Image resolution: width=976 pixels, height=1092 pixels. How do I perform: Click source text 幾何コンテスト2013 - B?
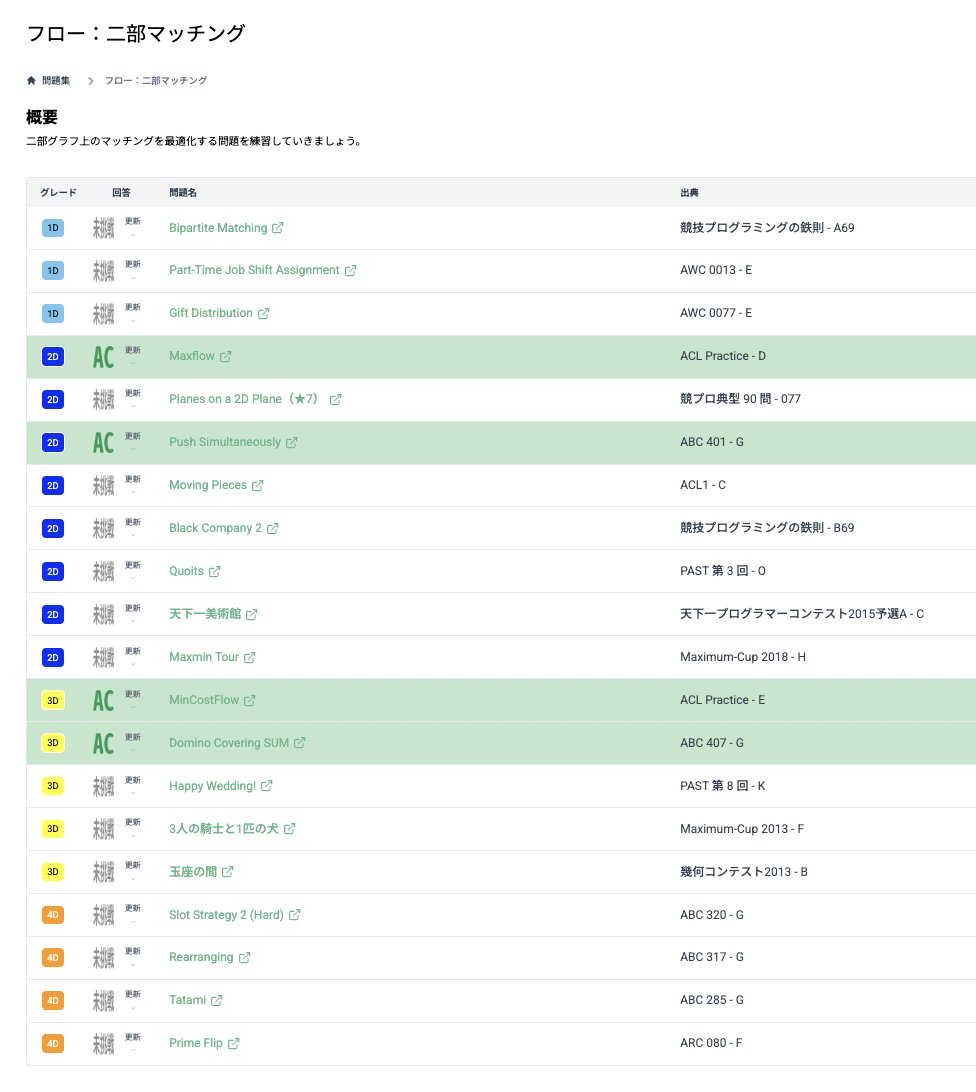coord(744,872)
